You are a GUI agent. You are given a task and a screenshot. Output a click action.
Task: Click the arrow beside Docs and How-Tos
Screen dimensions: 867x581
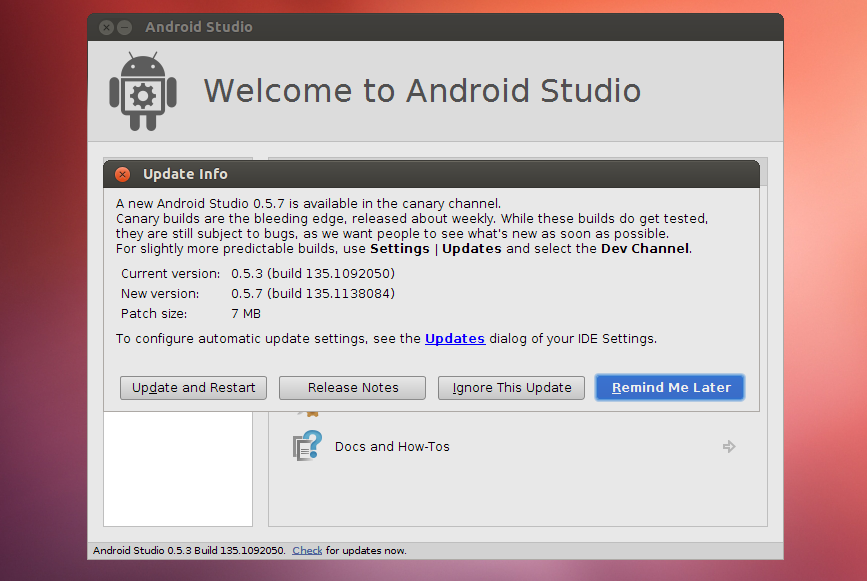(x=729, y=446)
